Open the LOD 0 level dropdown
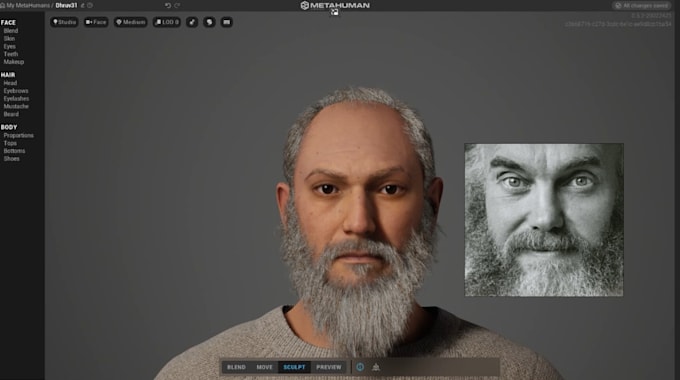Viewport: 680px width, 380px height. click(167, 22)
